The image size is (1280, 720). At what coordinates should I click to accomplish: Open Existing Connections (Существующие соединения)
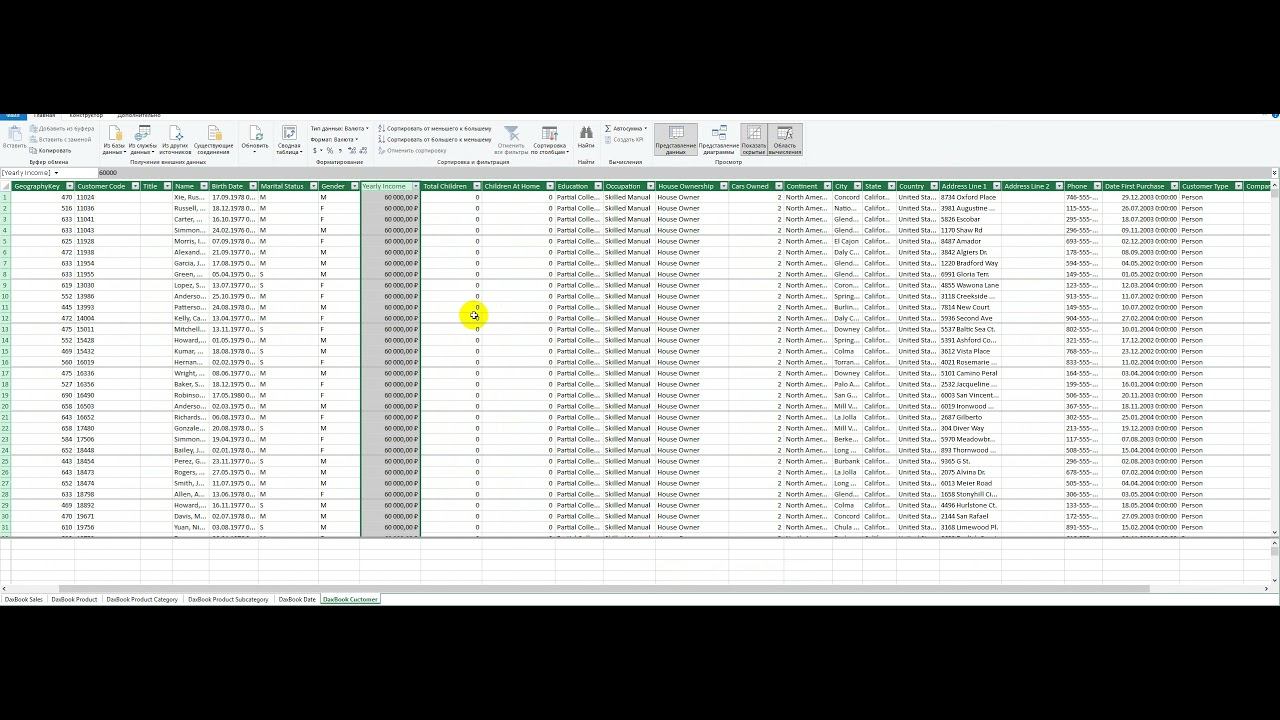pyautogui.click(x=213, y=141)
